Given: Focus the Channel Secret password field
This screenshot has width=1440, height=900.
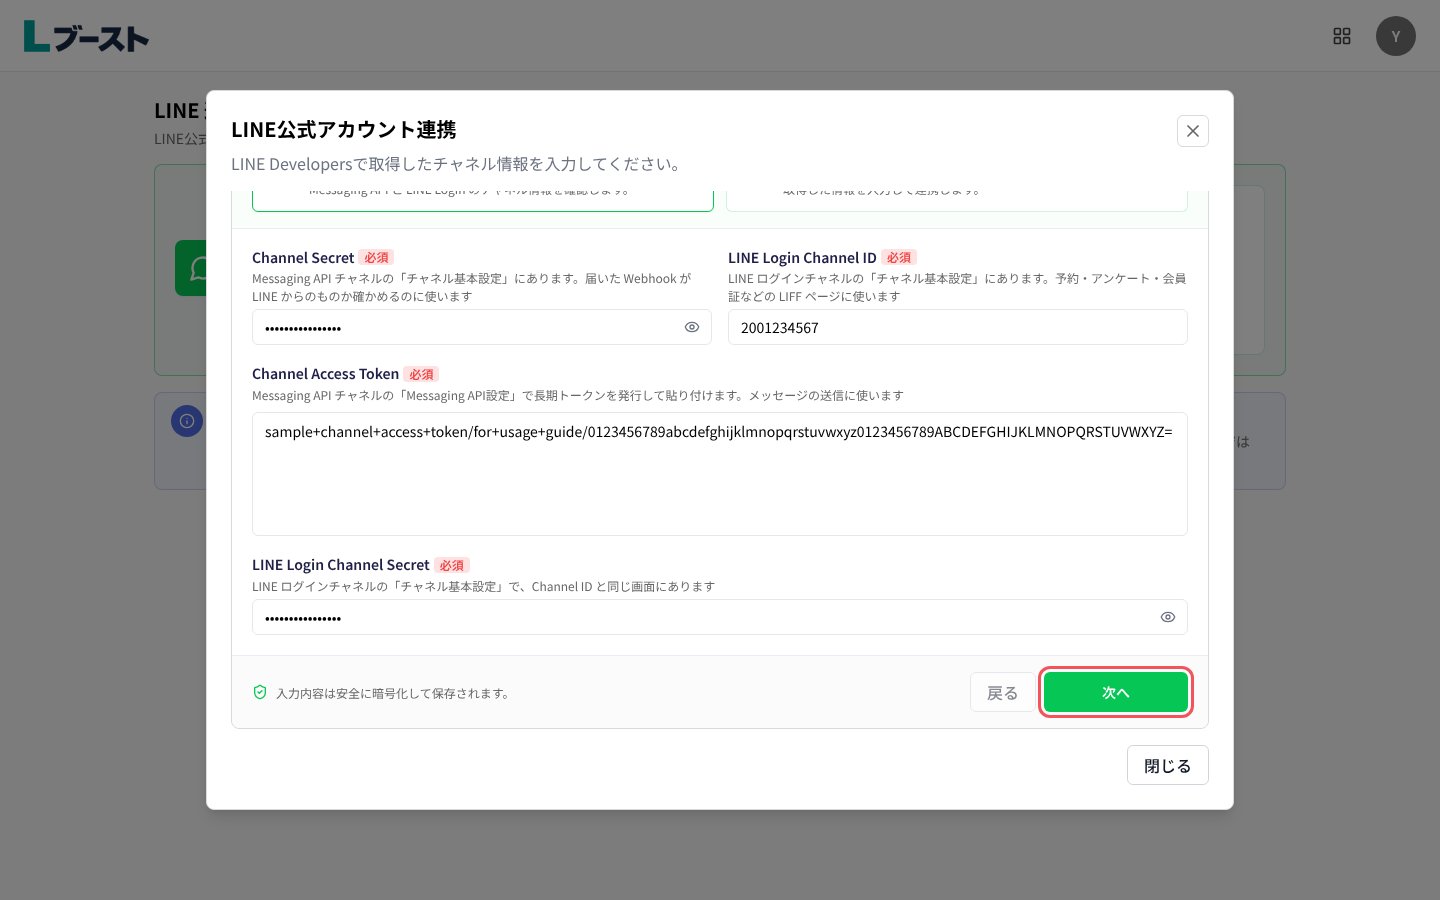Looking at the screenshot, I should (x=482, y=327).
